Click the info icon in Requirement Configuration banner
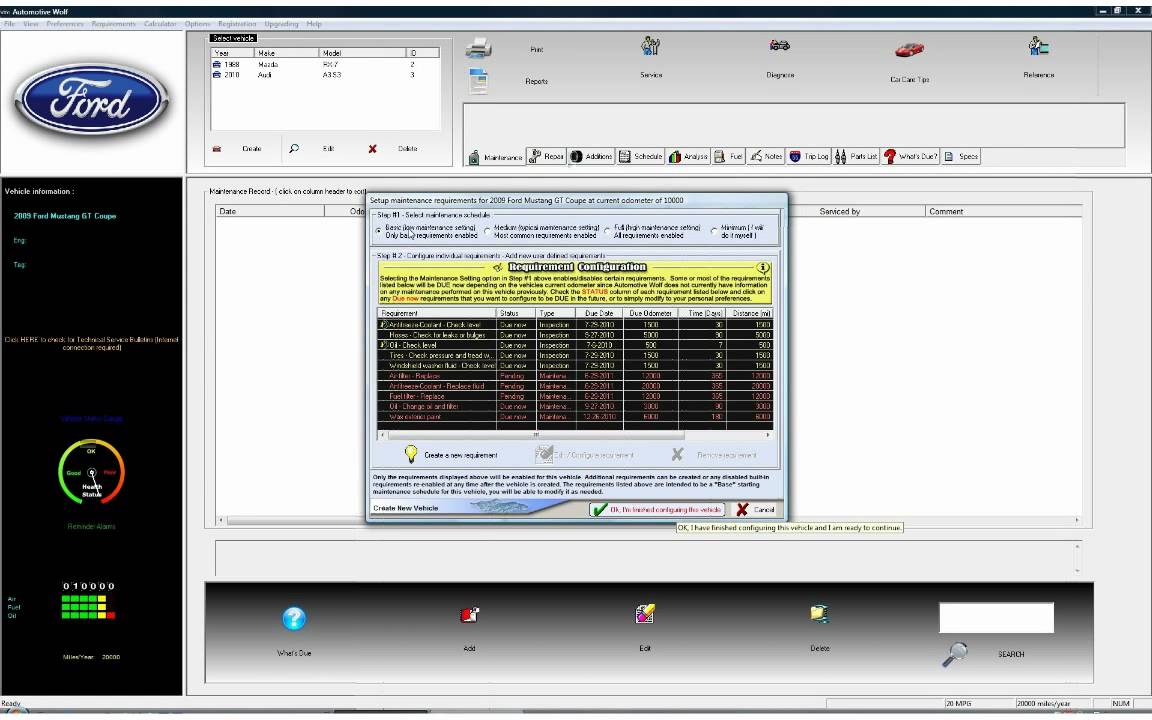This screenshot has height=720, width=1152. (763, 267)
